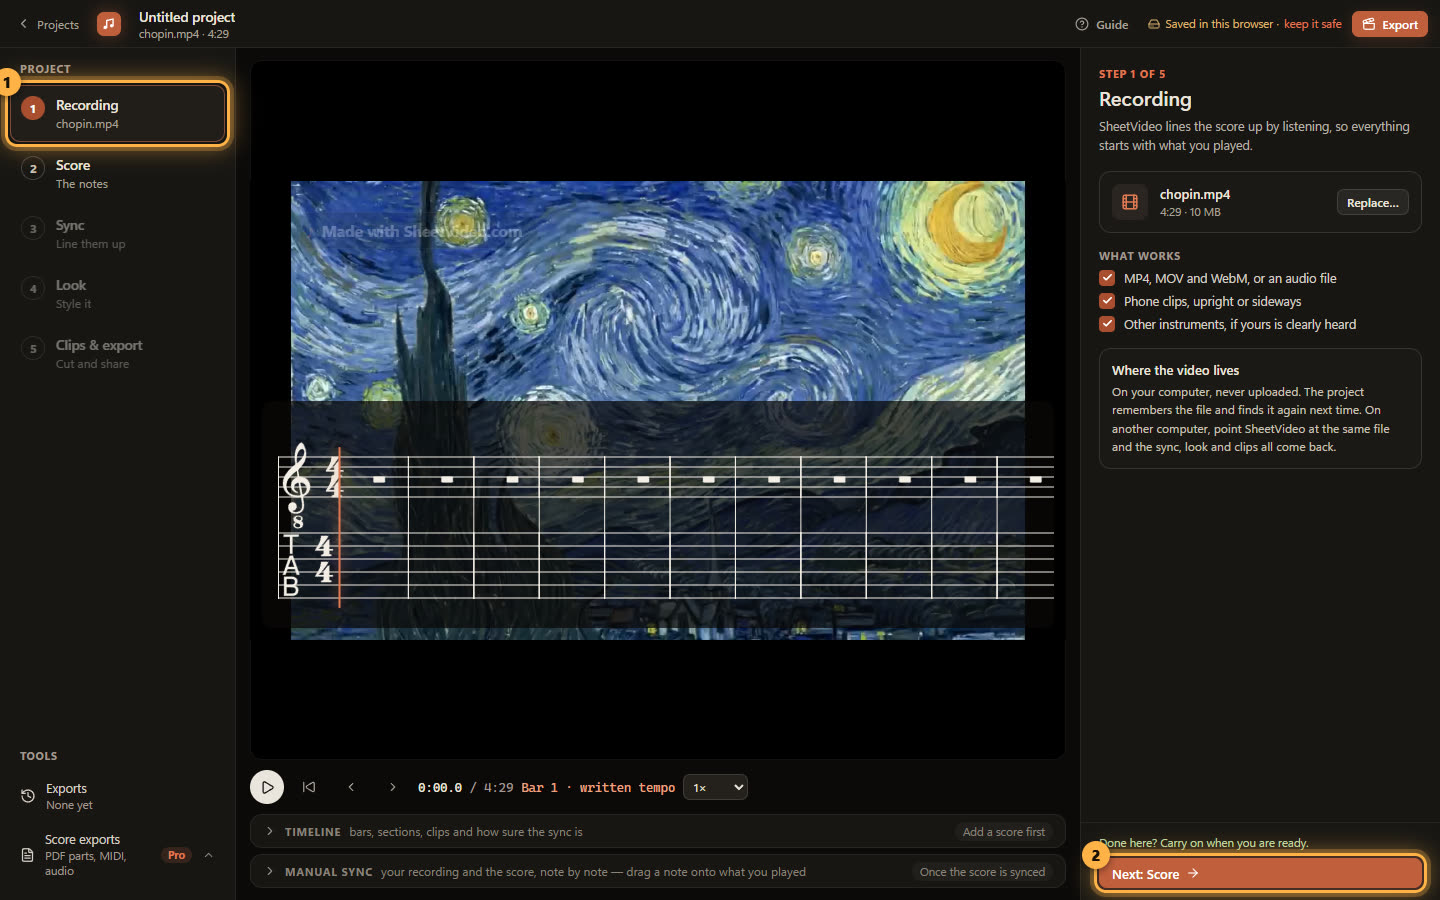Click the Exports history clock icon
The width and height of the screenshot is (1440, 900).
tap(28, 796)
